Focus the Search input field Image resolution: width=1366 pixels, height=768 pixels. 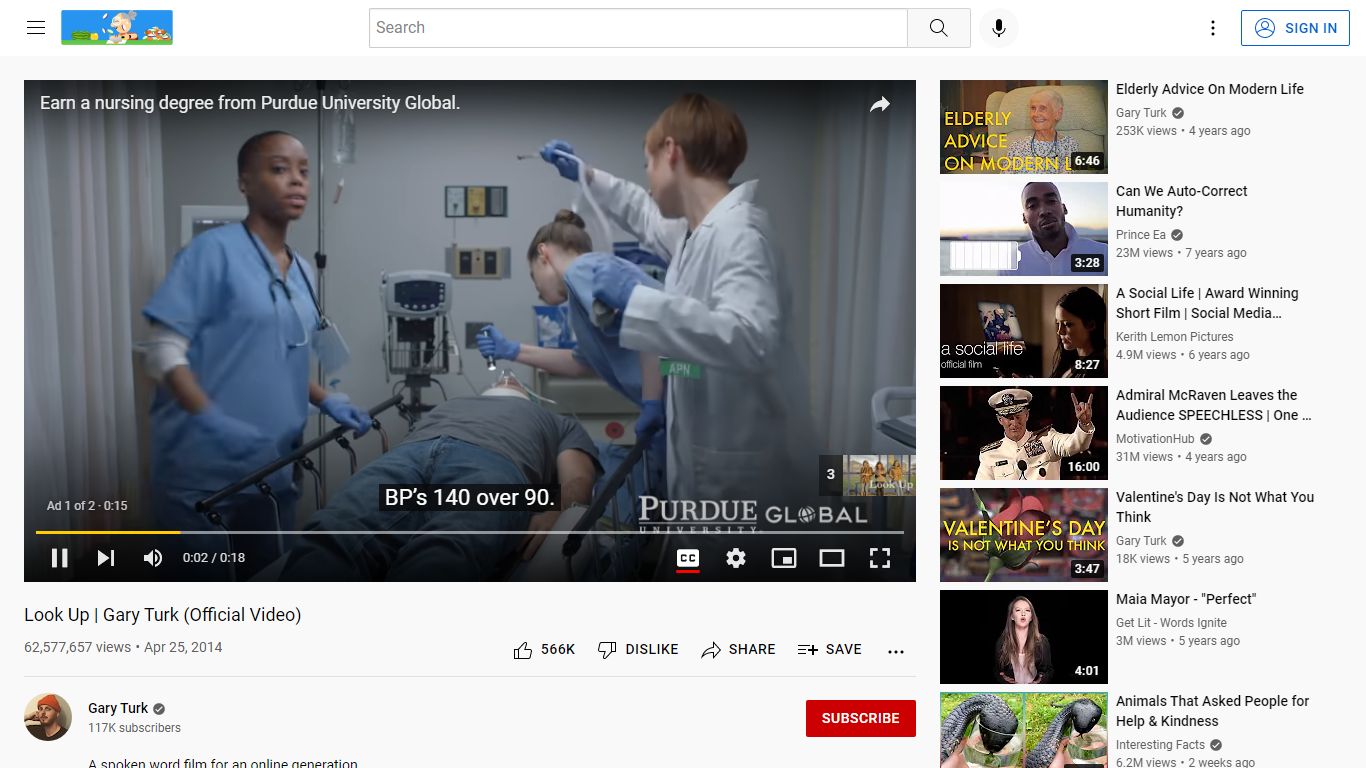pyautogui.click(x=638, y=28)
